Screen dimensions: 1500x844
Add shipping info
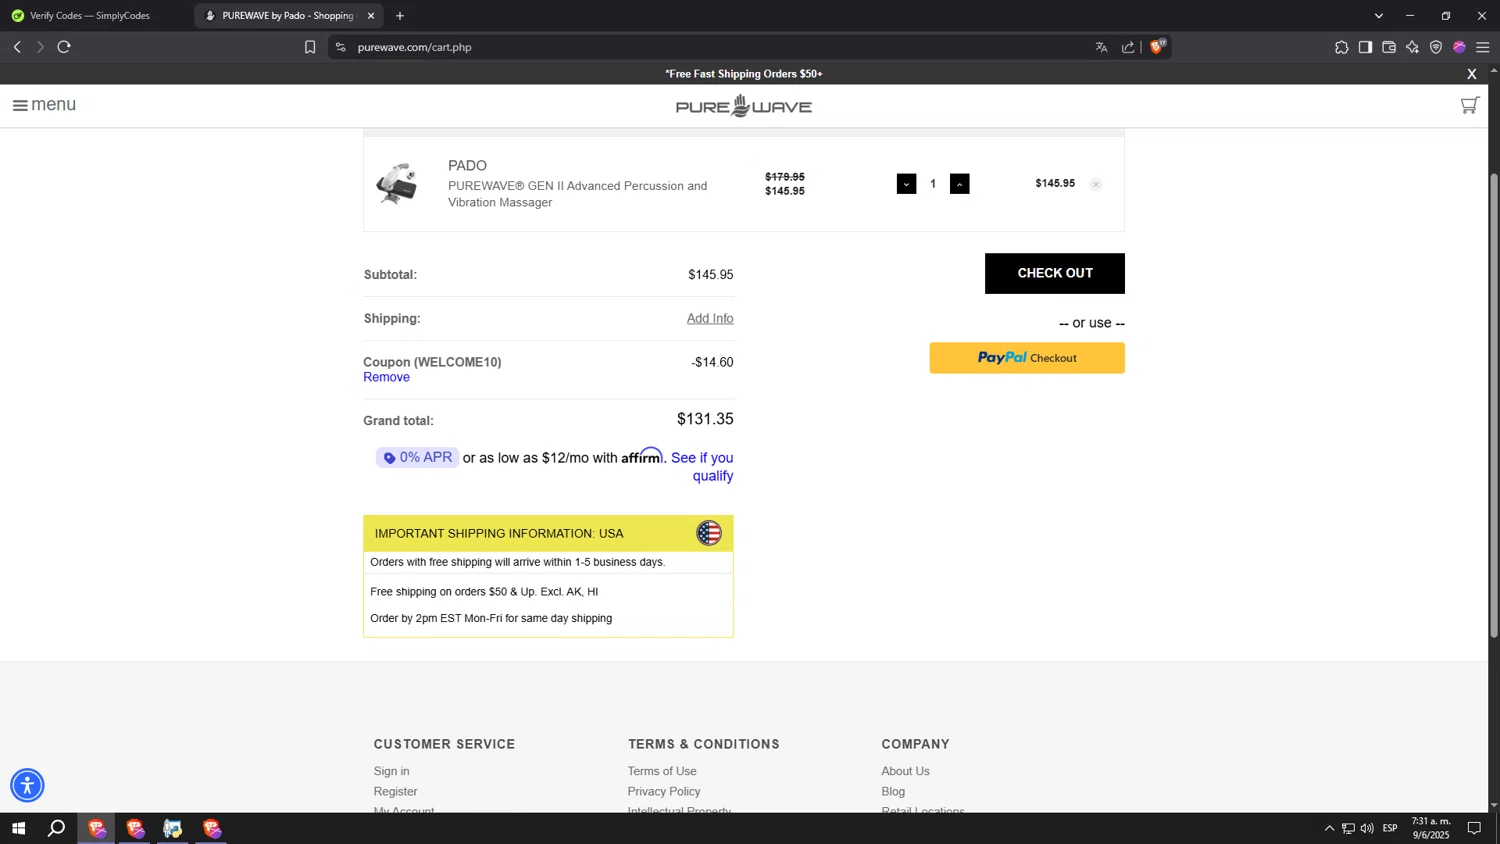point(710,318)
